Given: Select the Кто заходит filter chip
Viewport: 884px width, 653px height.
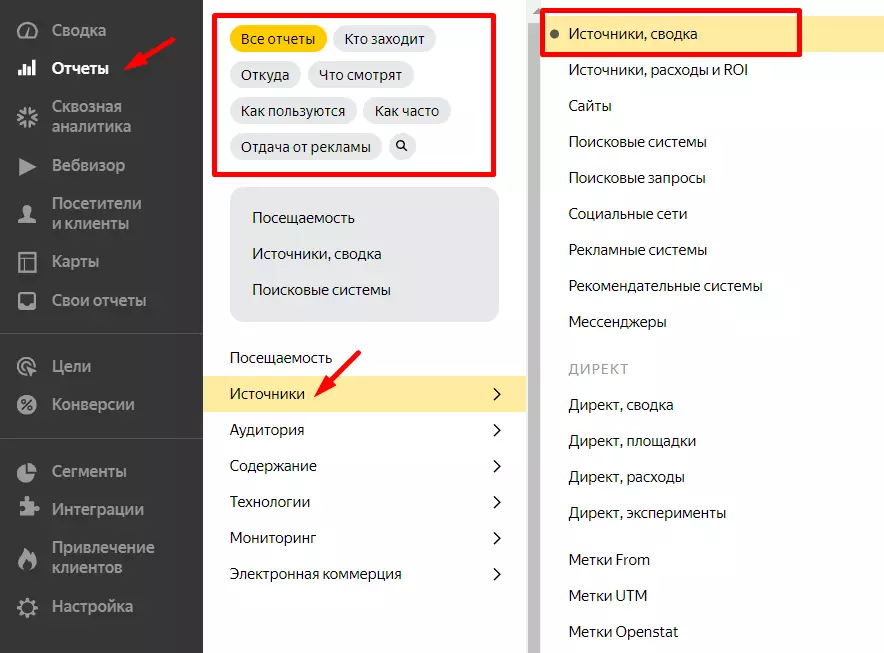Looking at the screenshot, I should coord(384,39).
